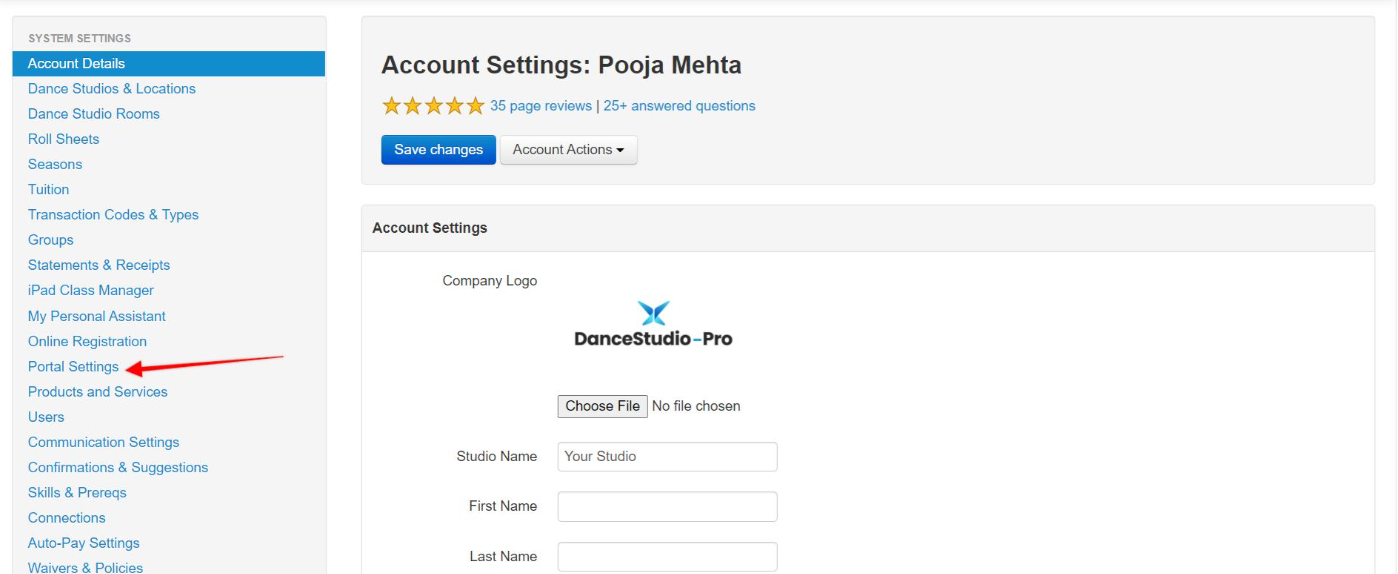Click the Last Name text field

point(667,557)
